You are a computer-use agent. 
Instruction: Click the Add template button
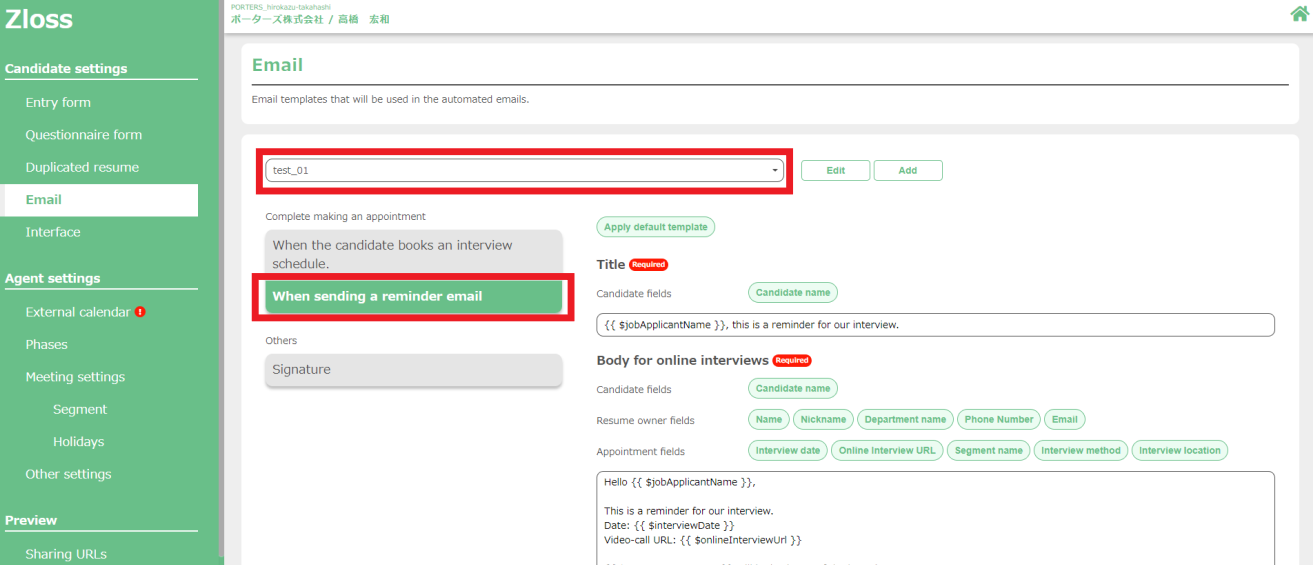coord(907,171)
